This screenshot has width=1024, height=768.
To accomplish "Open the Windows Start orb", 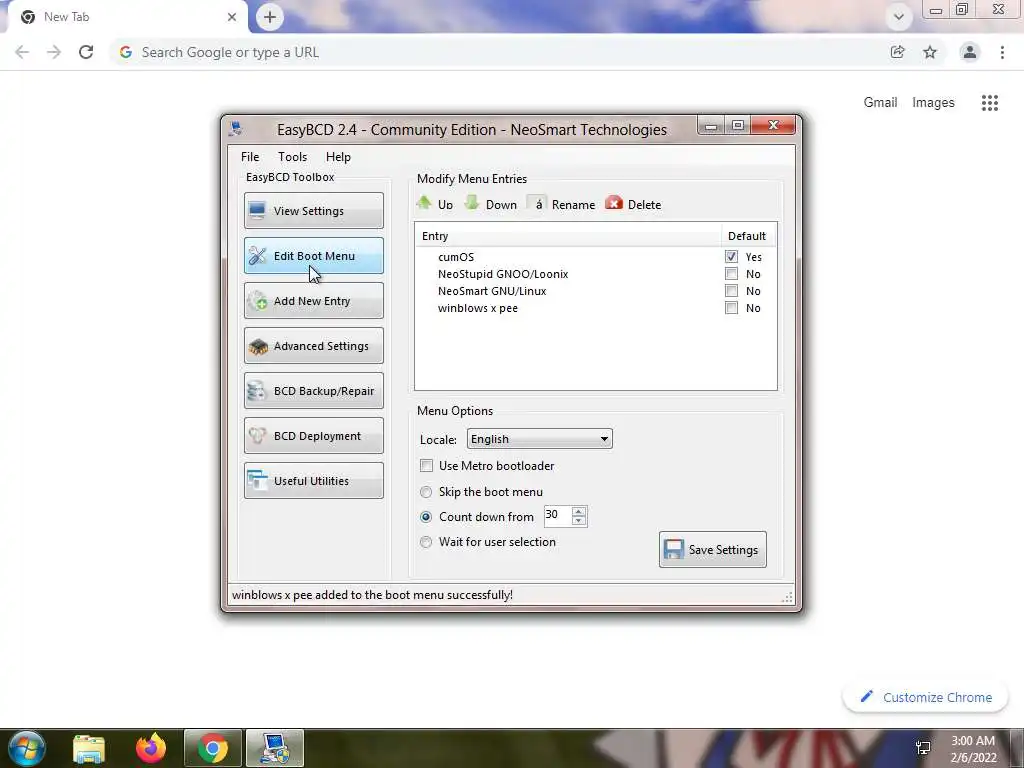I will [x=27, y=748].
